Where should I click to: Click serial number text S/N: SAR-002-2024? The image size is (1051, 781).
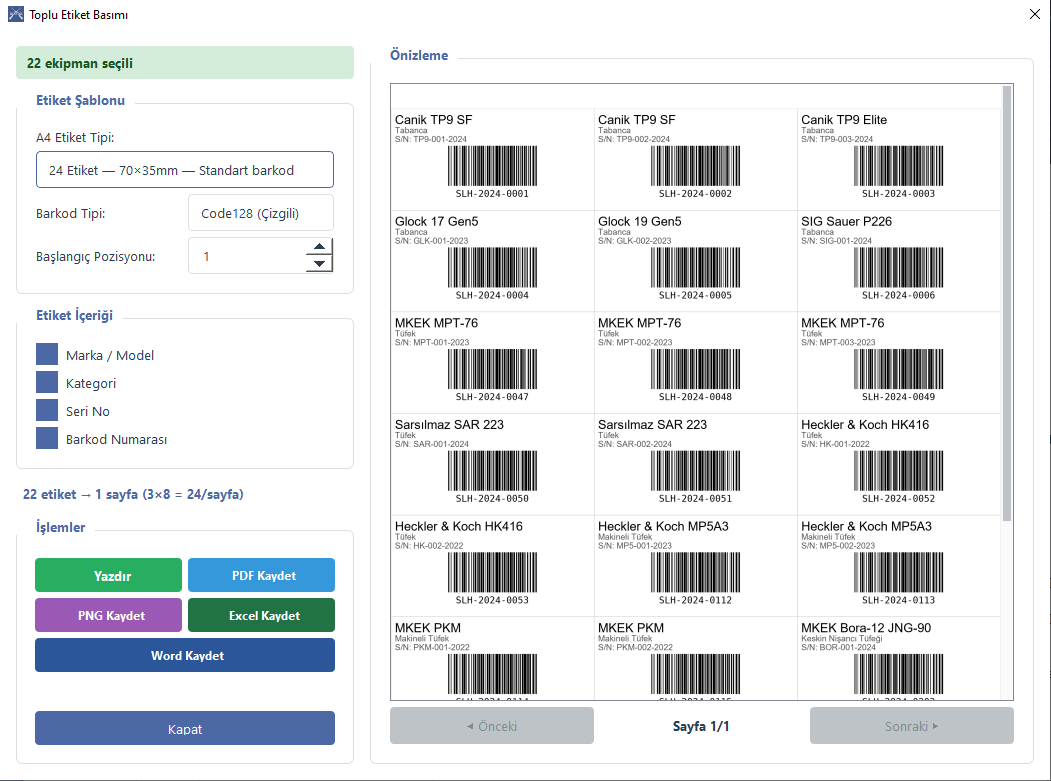pos(635,444)
